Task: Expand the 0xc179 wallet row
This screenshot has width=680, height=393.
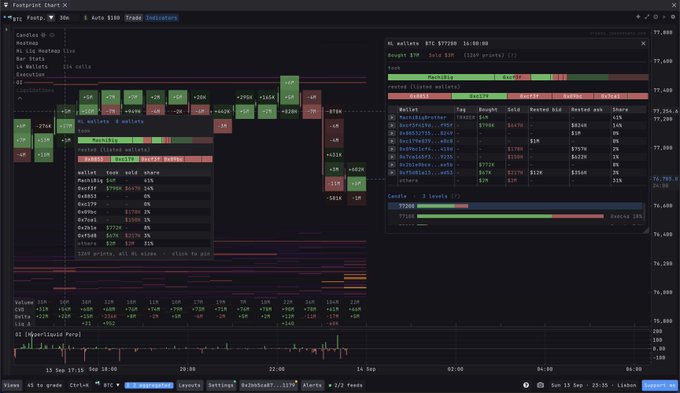Action: [392, 141]
